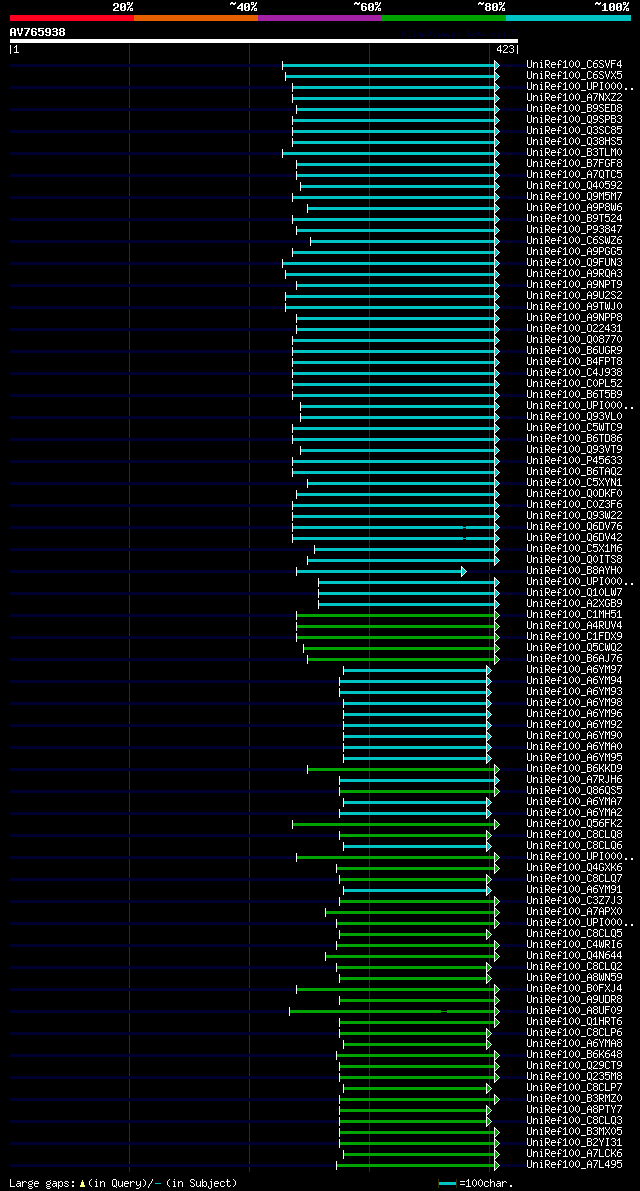
Task: Select the UniRef100_C6SWZ6 label
Action: tap(574, 241)
